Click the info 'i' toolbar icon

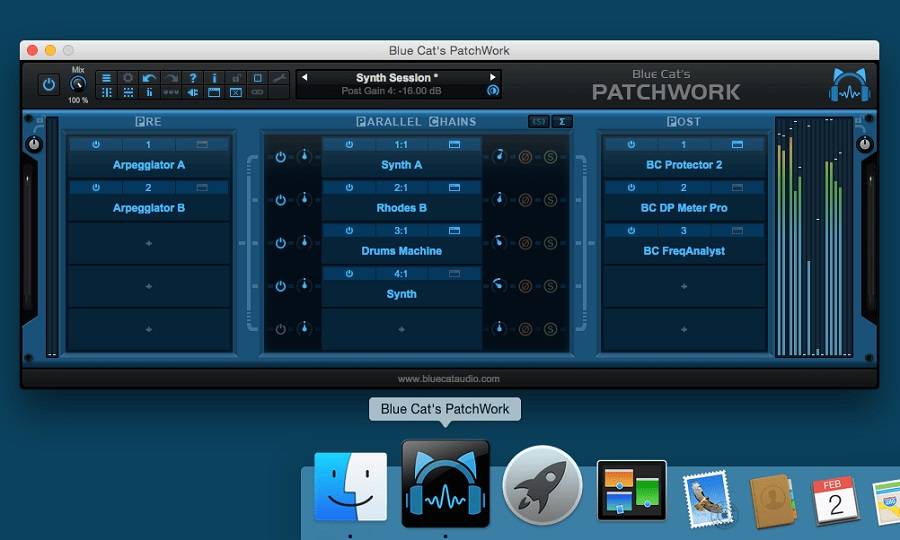point(214,78)
